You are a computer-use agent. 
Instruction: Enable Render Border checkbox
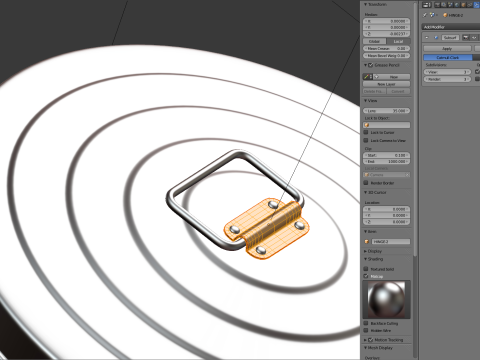pos(366,183)
